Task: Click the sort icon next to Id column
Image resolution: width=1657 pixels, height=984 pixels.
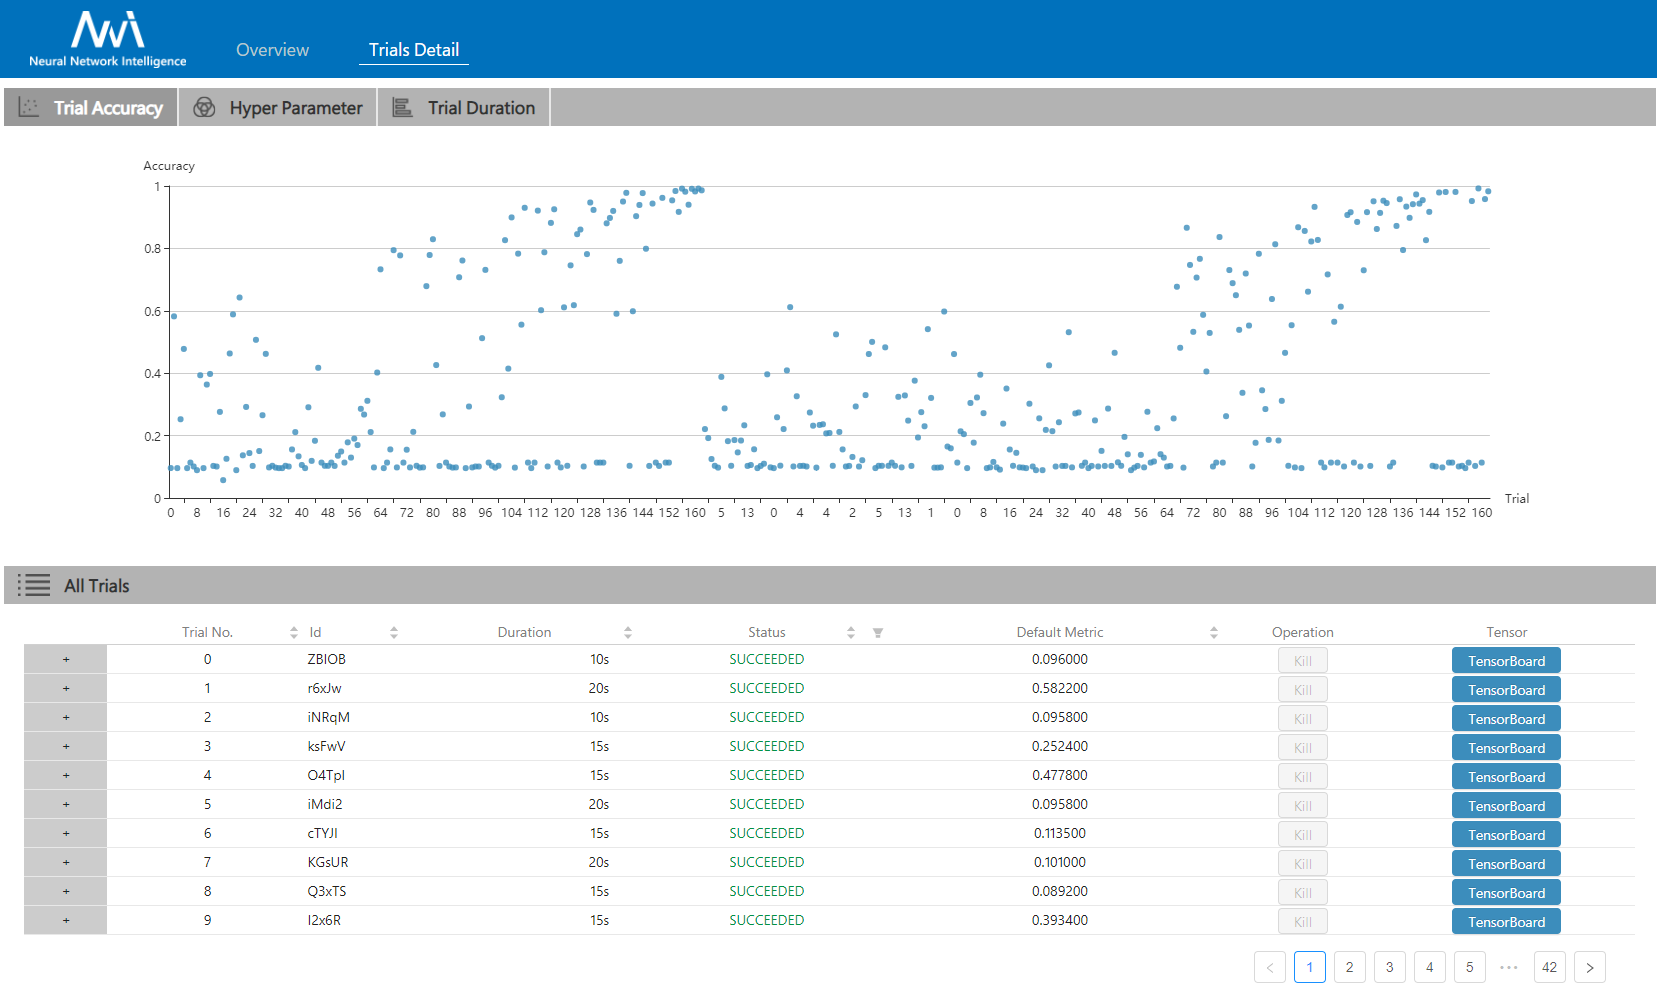Action: click(x=394, y=632)
